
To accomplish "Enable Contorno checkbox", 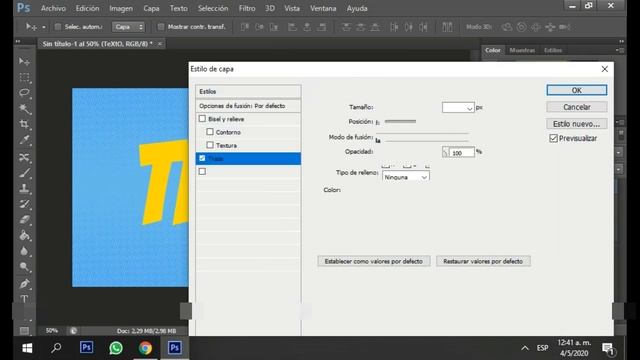I will tap(210, 132).
